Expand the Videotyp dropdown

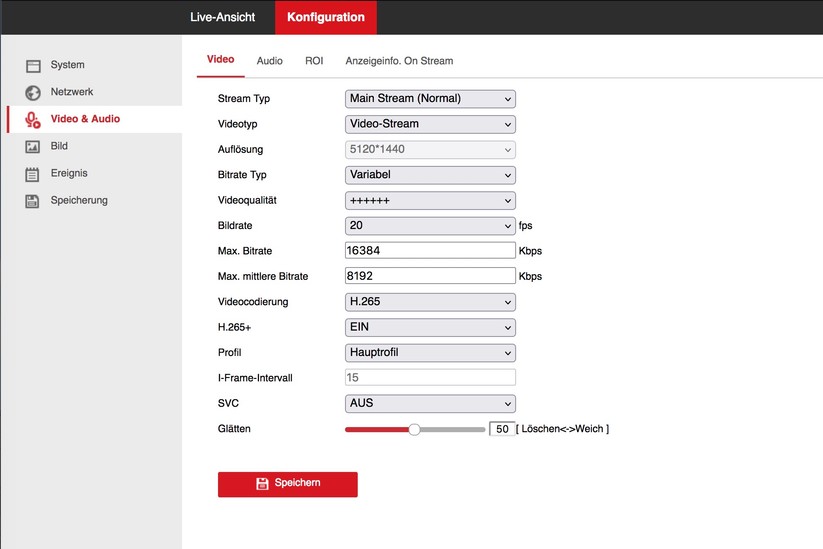click(x=430, y=124)
